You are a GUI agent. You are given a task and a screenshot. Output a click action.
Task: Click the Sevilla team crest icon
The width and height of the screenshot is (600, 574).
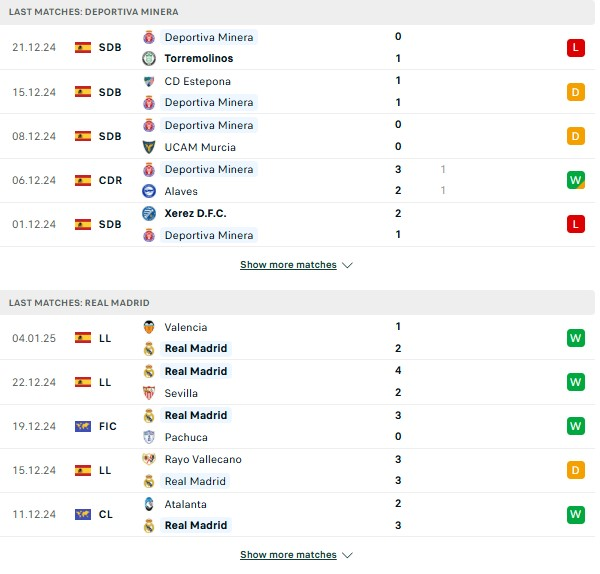click(149, 393)
